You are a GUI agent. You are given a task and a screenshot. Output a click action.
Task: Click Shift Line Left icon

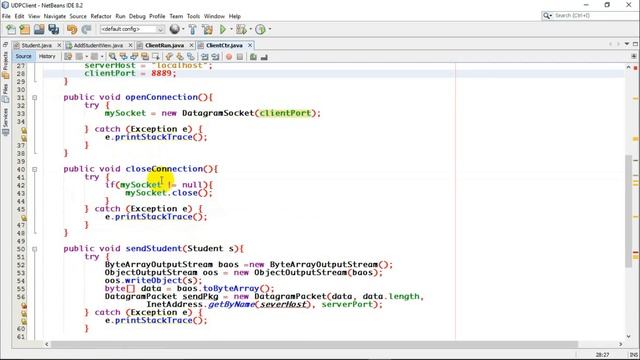pyautogui.click(x=204, y=57)
